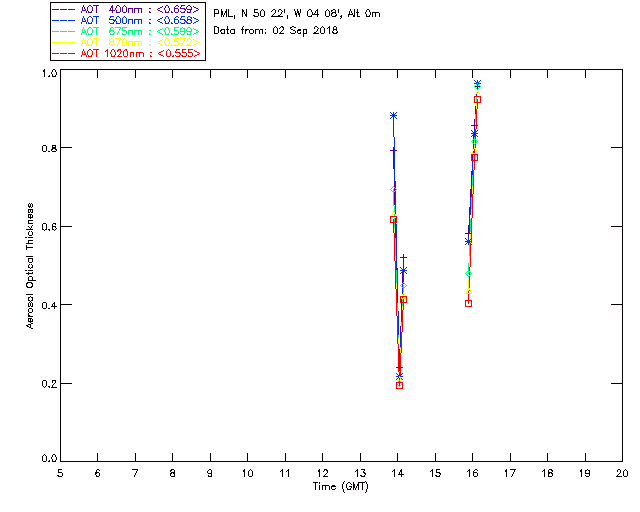Image resolution: width=640 pixels, height=512 pixels.
Task: Click the x-axis tick label 8
Action: 173,473
